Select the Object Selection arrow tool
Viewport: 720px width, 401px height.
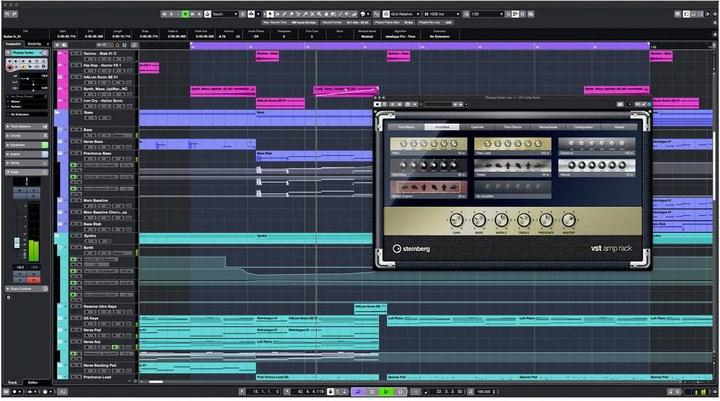click(x=270, y=14)
